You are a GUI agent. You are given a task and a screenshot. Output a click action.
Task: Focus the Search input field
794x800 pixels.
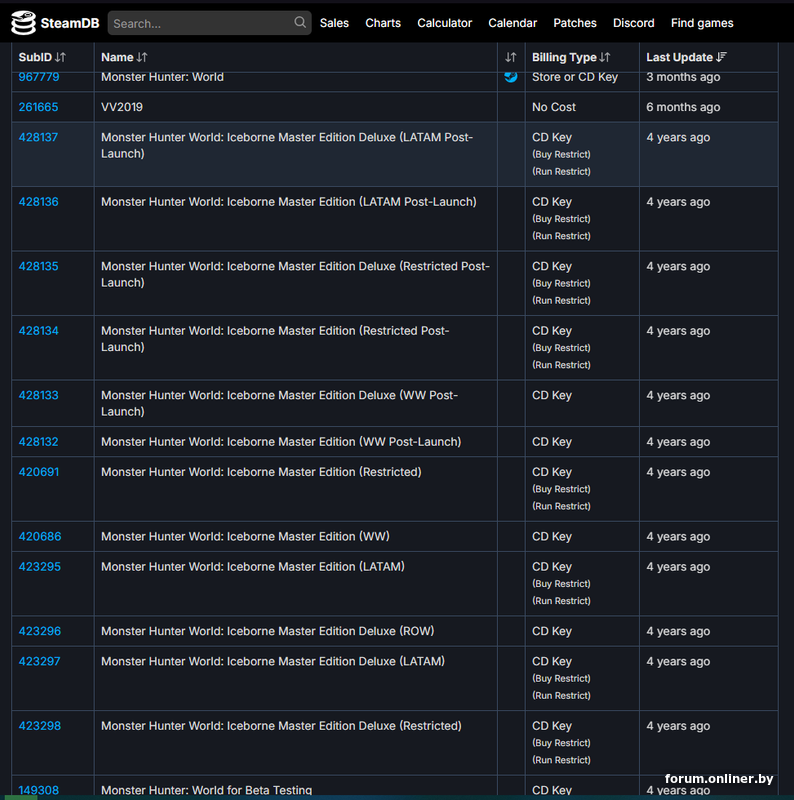pos(200,23)
